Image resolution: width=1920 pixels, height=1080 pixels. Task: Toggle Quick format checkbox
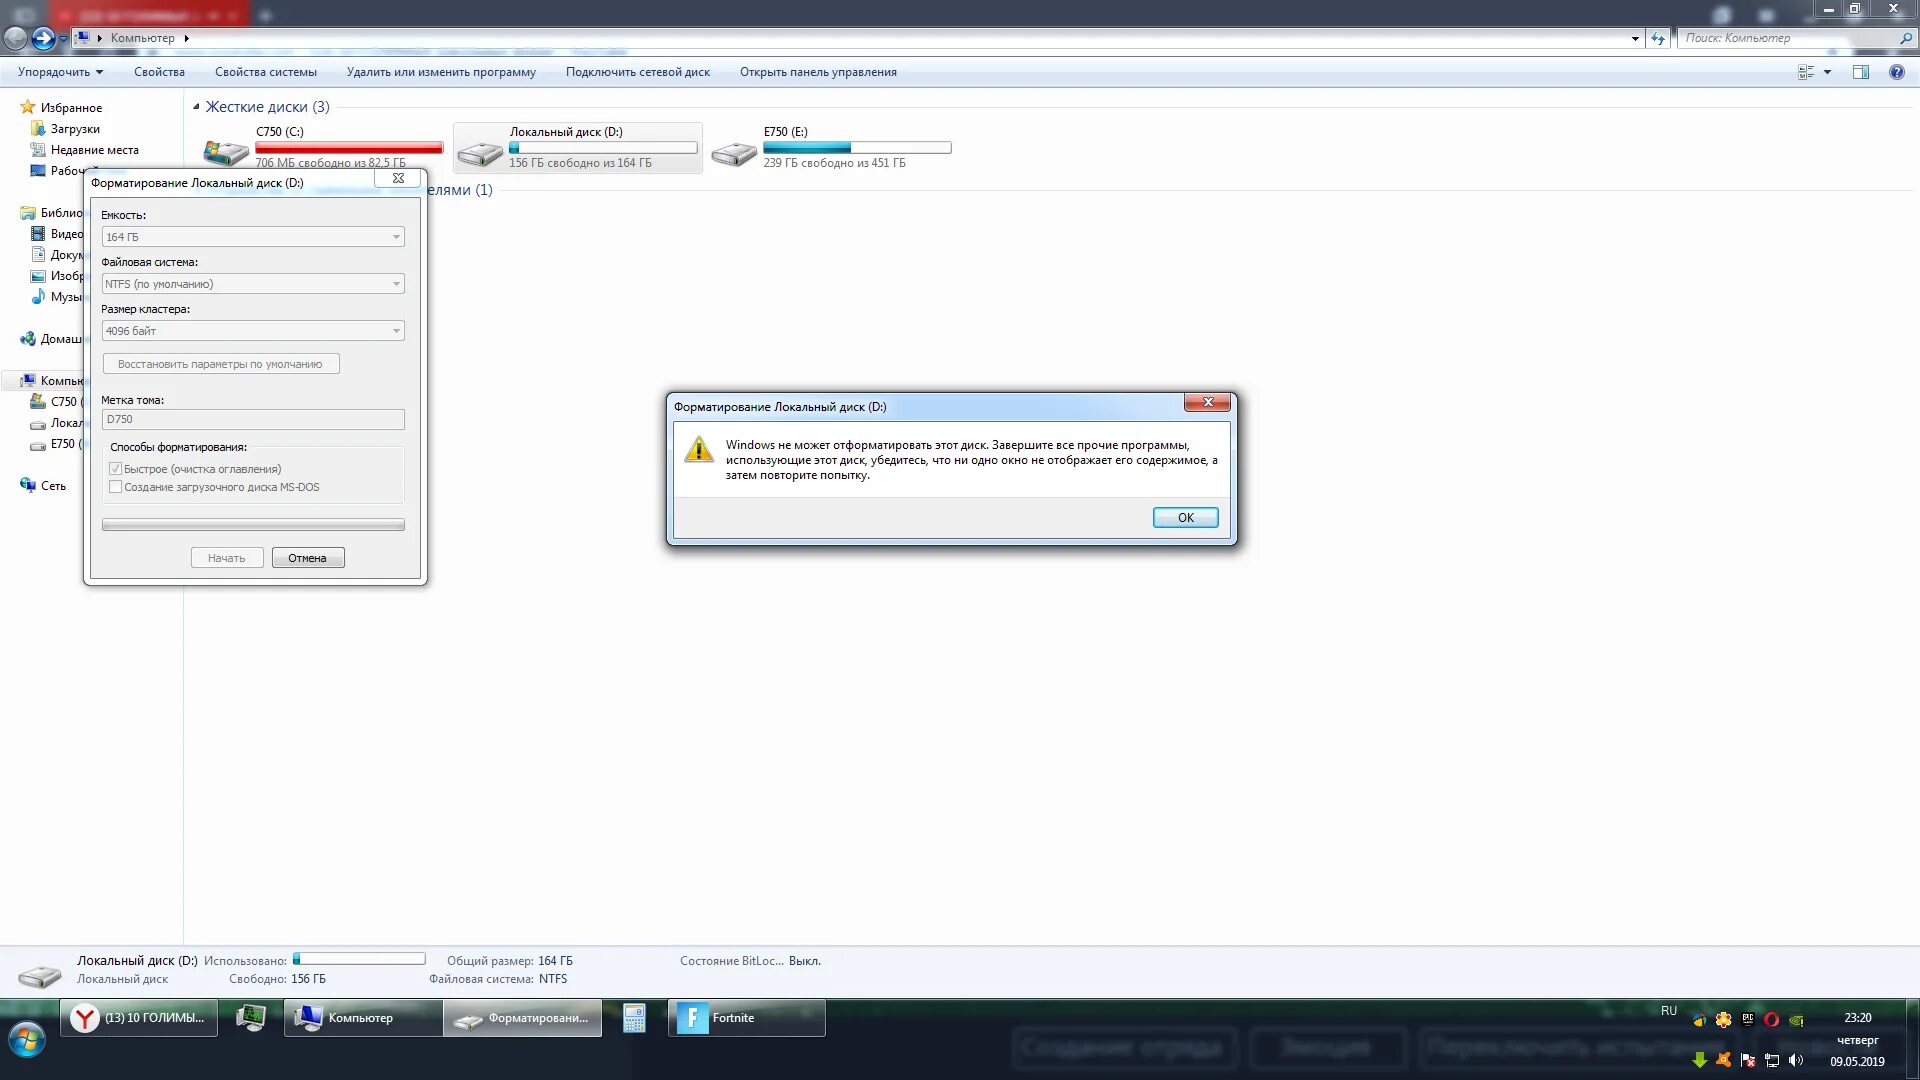point(116,469)
